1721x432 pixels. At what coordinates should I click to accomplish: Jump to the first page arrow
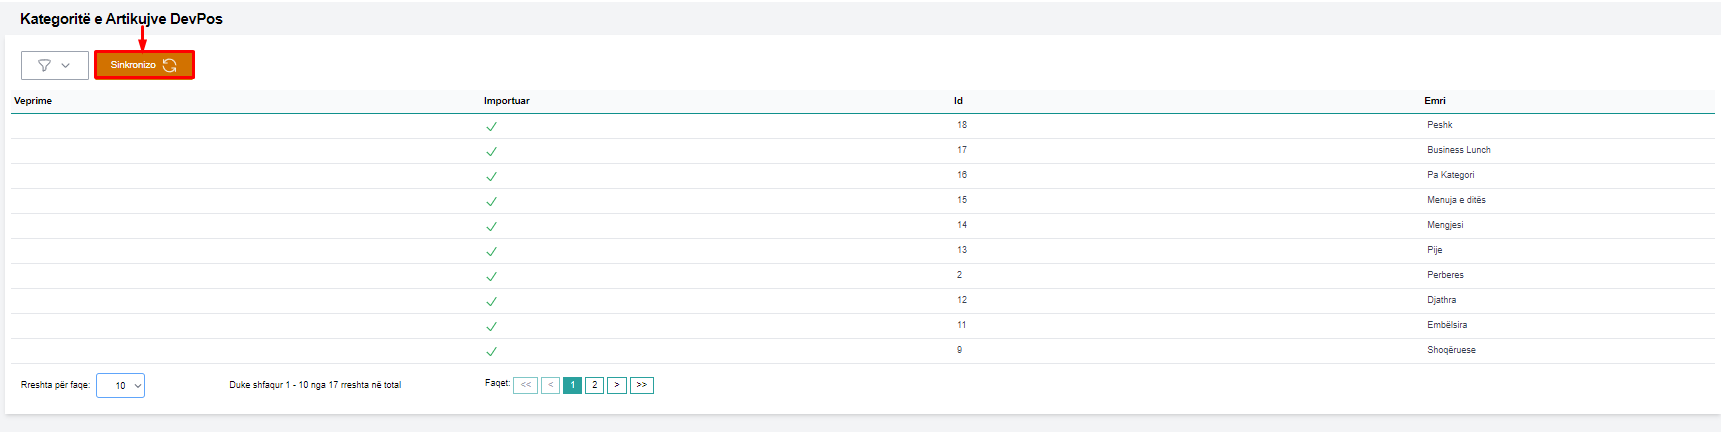click(525, 385)
